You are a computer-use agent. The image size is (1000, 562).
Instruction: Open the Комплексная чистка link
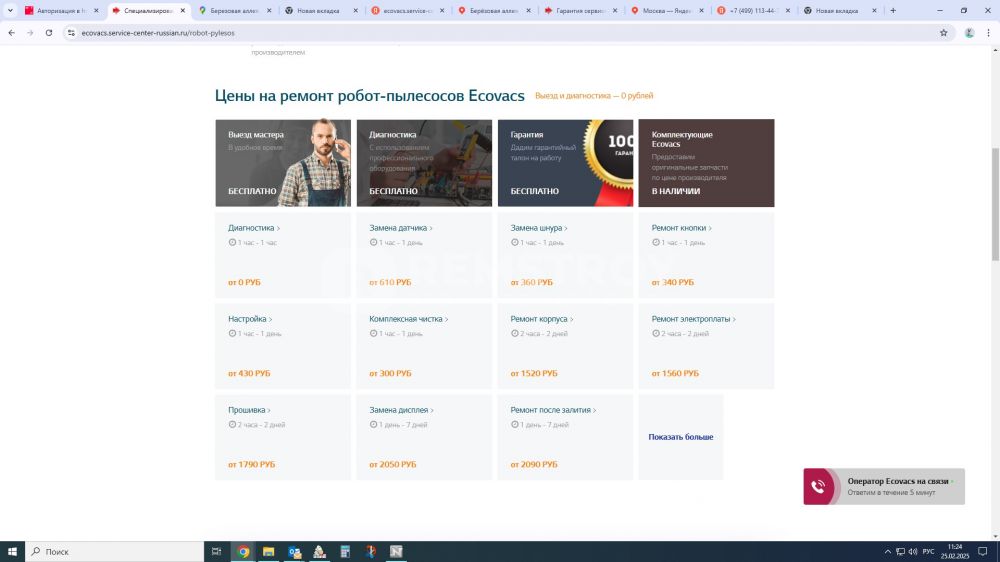tap(408, 319)
